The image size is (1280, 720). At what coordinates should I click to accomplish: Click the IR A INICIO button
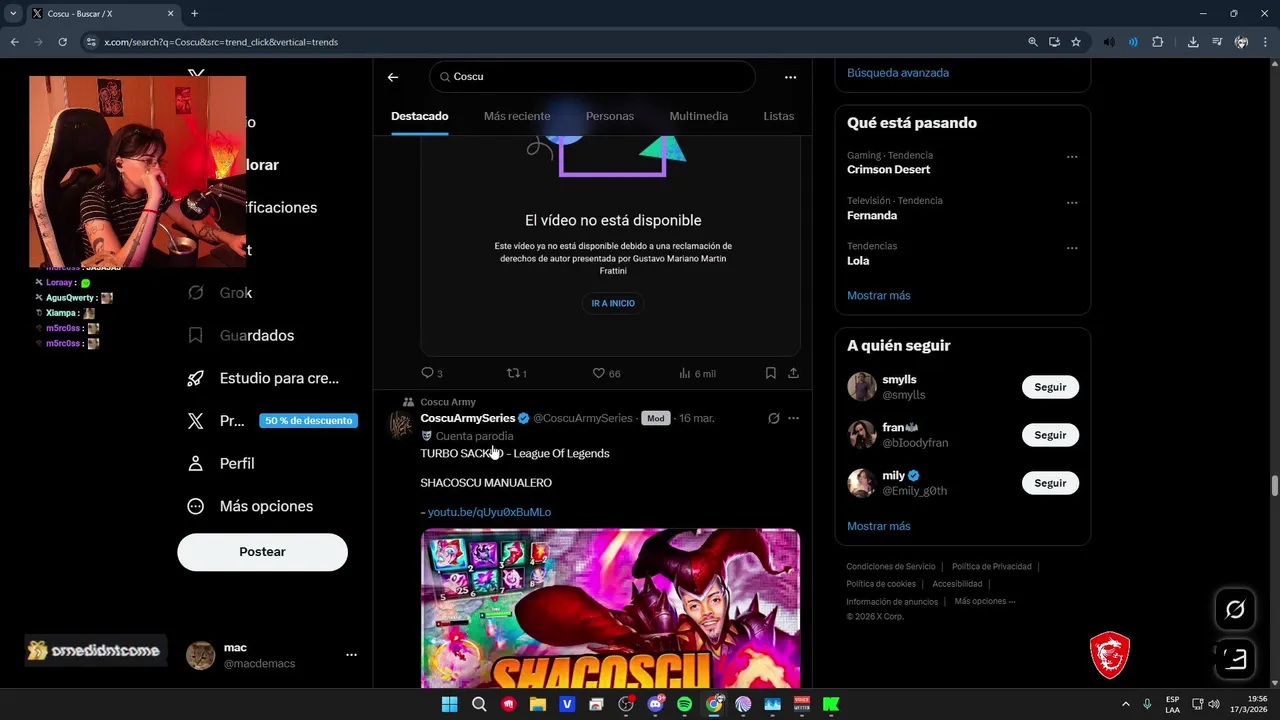613,303
